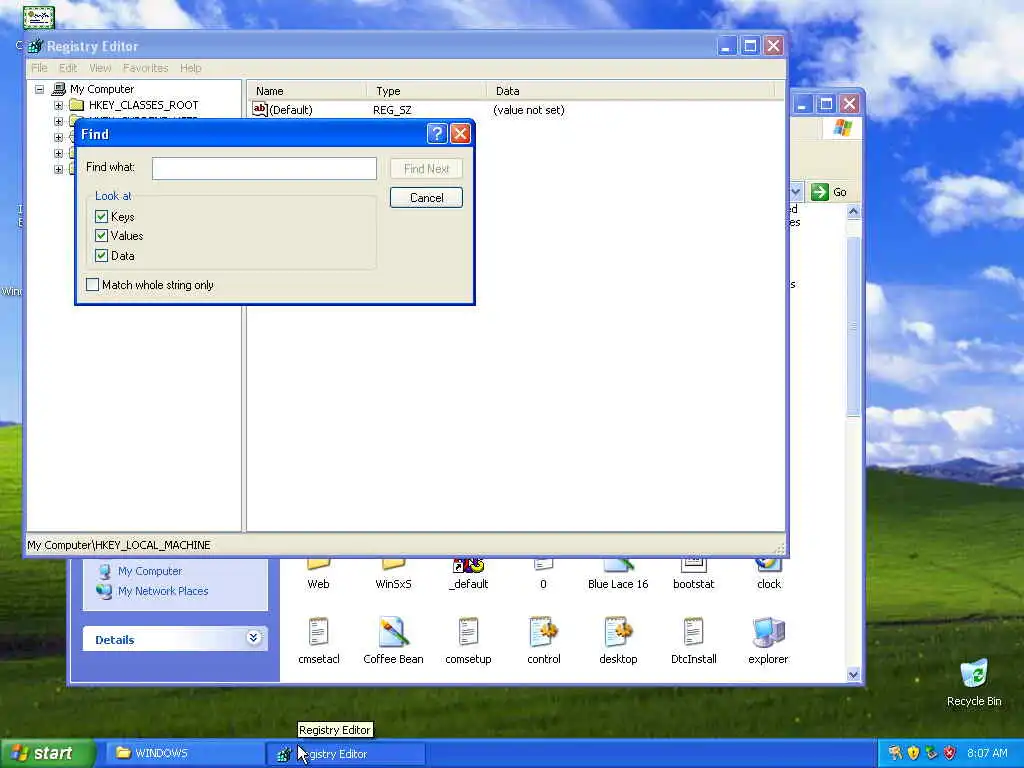Close the Find dialog with red X
This screenshot has height=768, width=1024.
coord(460,134)
